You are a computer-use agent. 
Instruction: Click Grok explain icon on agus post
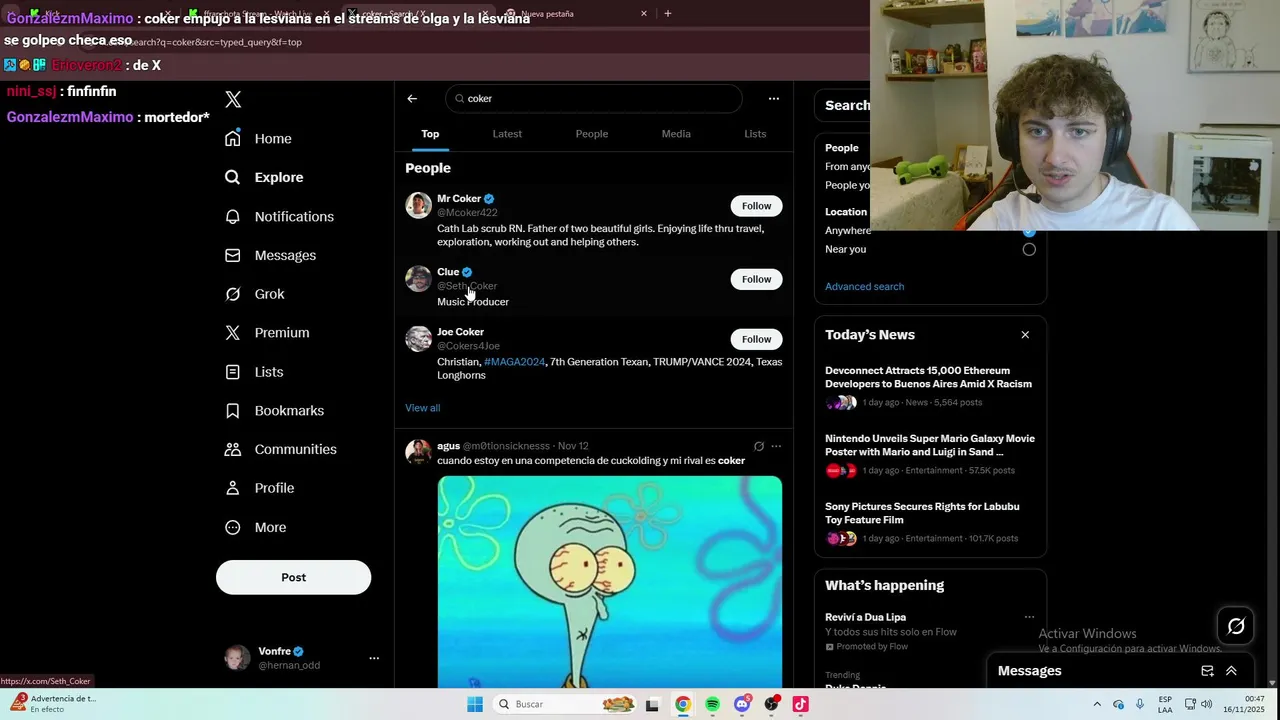tap(758, 446)
